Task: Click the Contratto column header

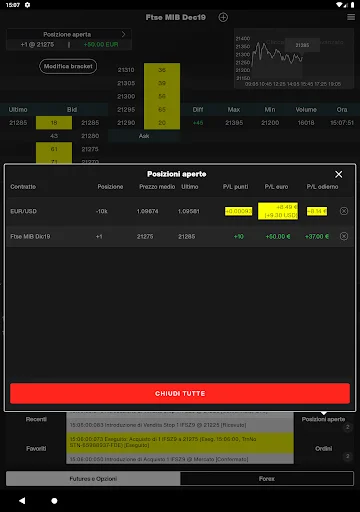Action: pos(23,187)
